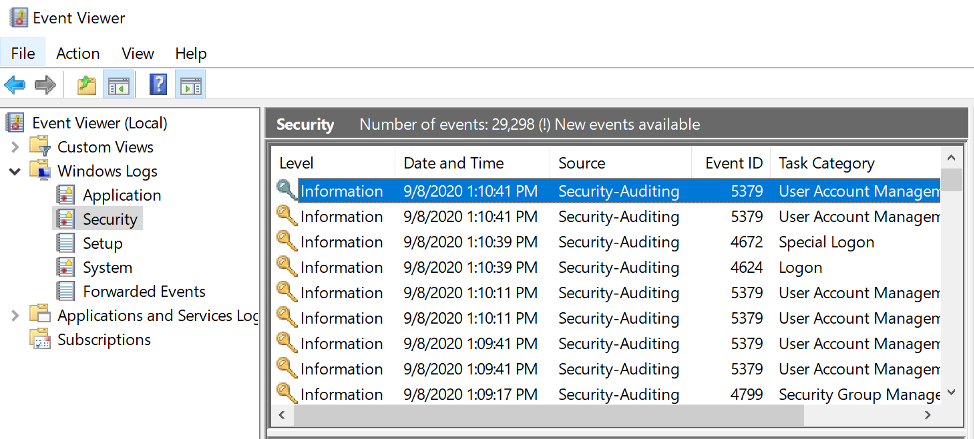Select the 4672 Special Logon event row
Image resolution: width=974 pixels, height=439 pixels.
[608, 242]
